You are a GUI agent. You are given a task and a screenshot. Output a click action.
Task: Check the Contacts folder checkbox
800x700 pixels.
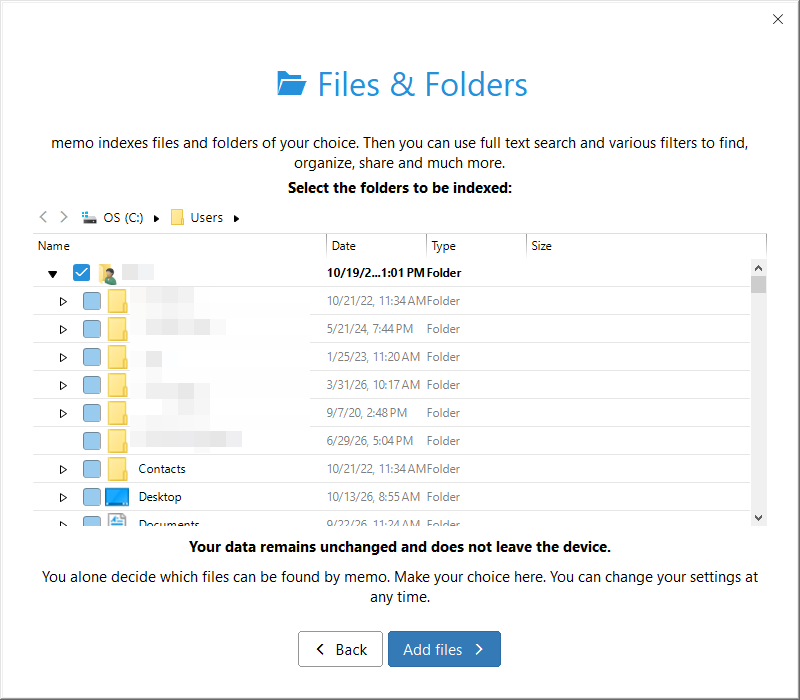click(x=92, y=469)
